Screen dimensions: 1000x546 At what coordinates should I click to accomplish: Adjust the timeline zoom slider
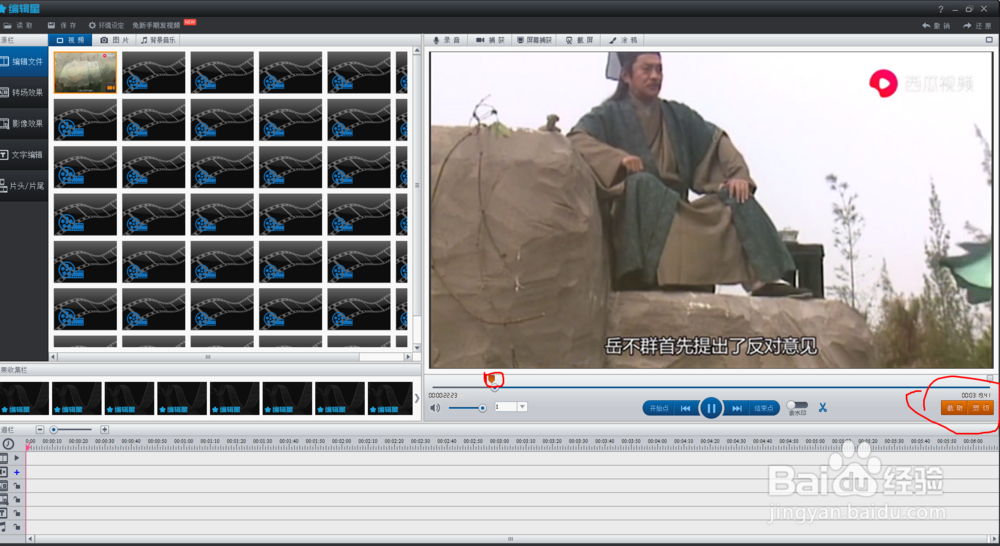pyautogui.click(x=54, y=430)
